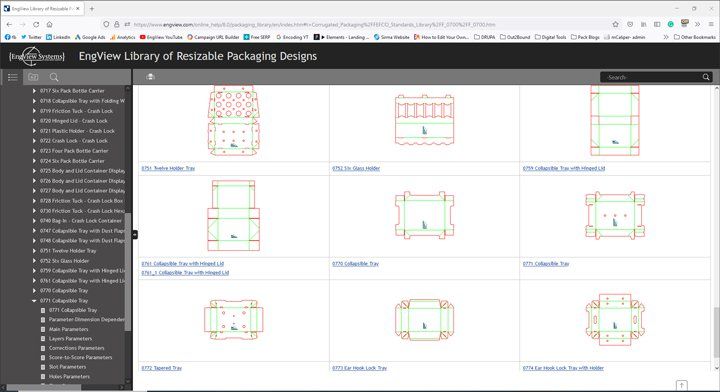720x392 pixels.
Task: Open 0761_1 Collapsible Tray with Hinged Lid link
Action: click(185, 273)
